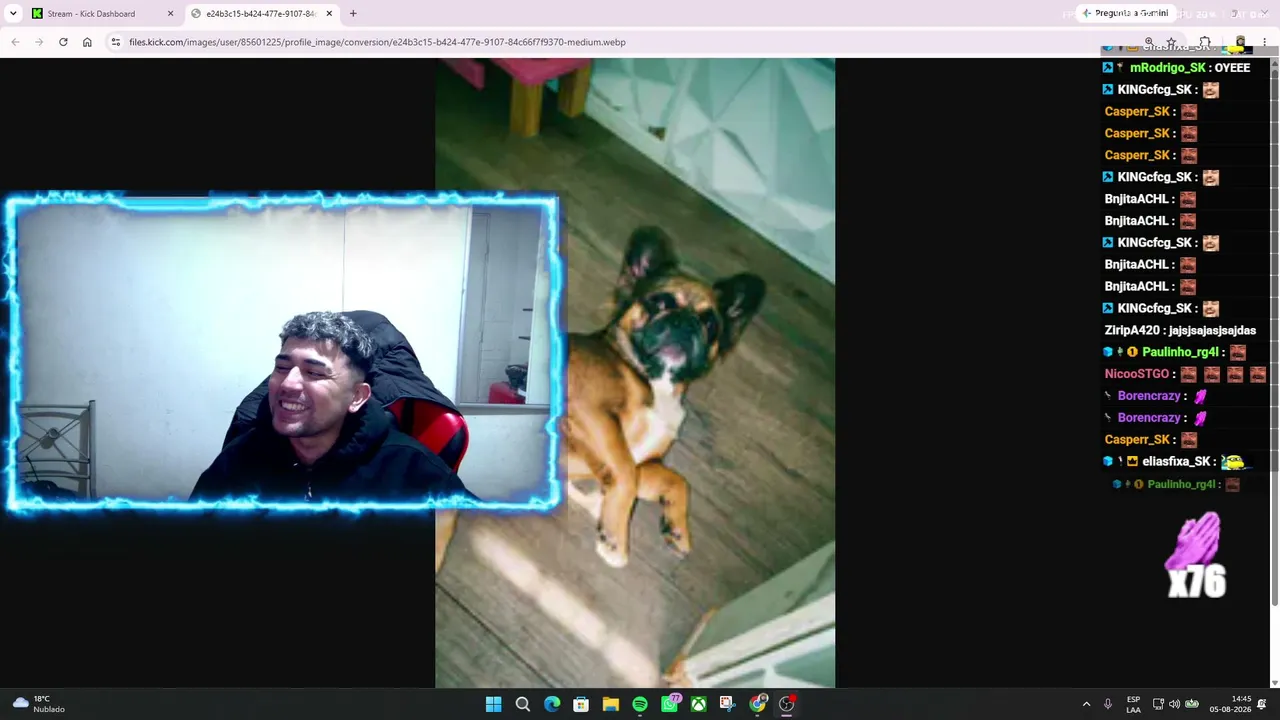Close the Stream - Kick Dashboard tab
Image resolution: width=1280 pixels, height=720 pixels.
pos(170,14)
